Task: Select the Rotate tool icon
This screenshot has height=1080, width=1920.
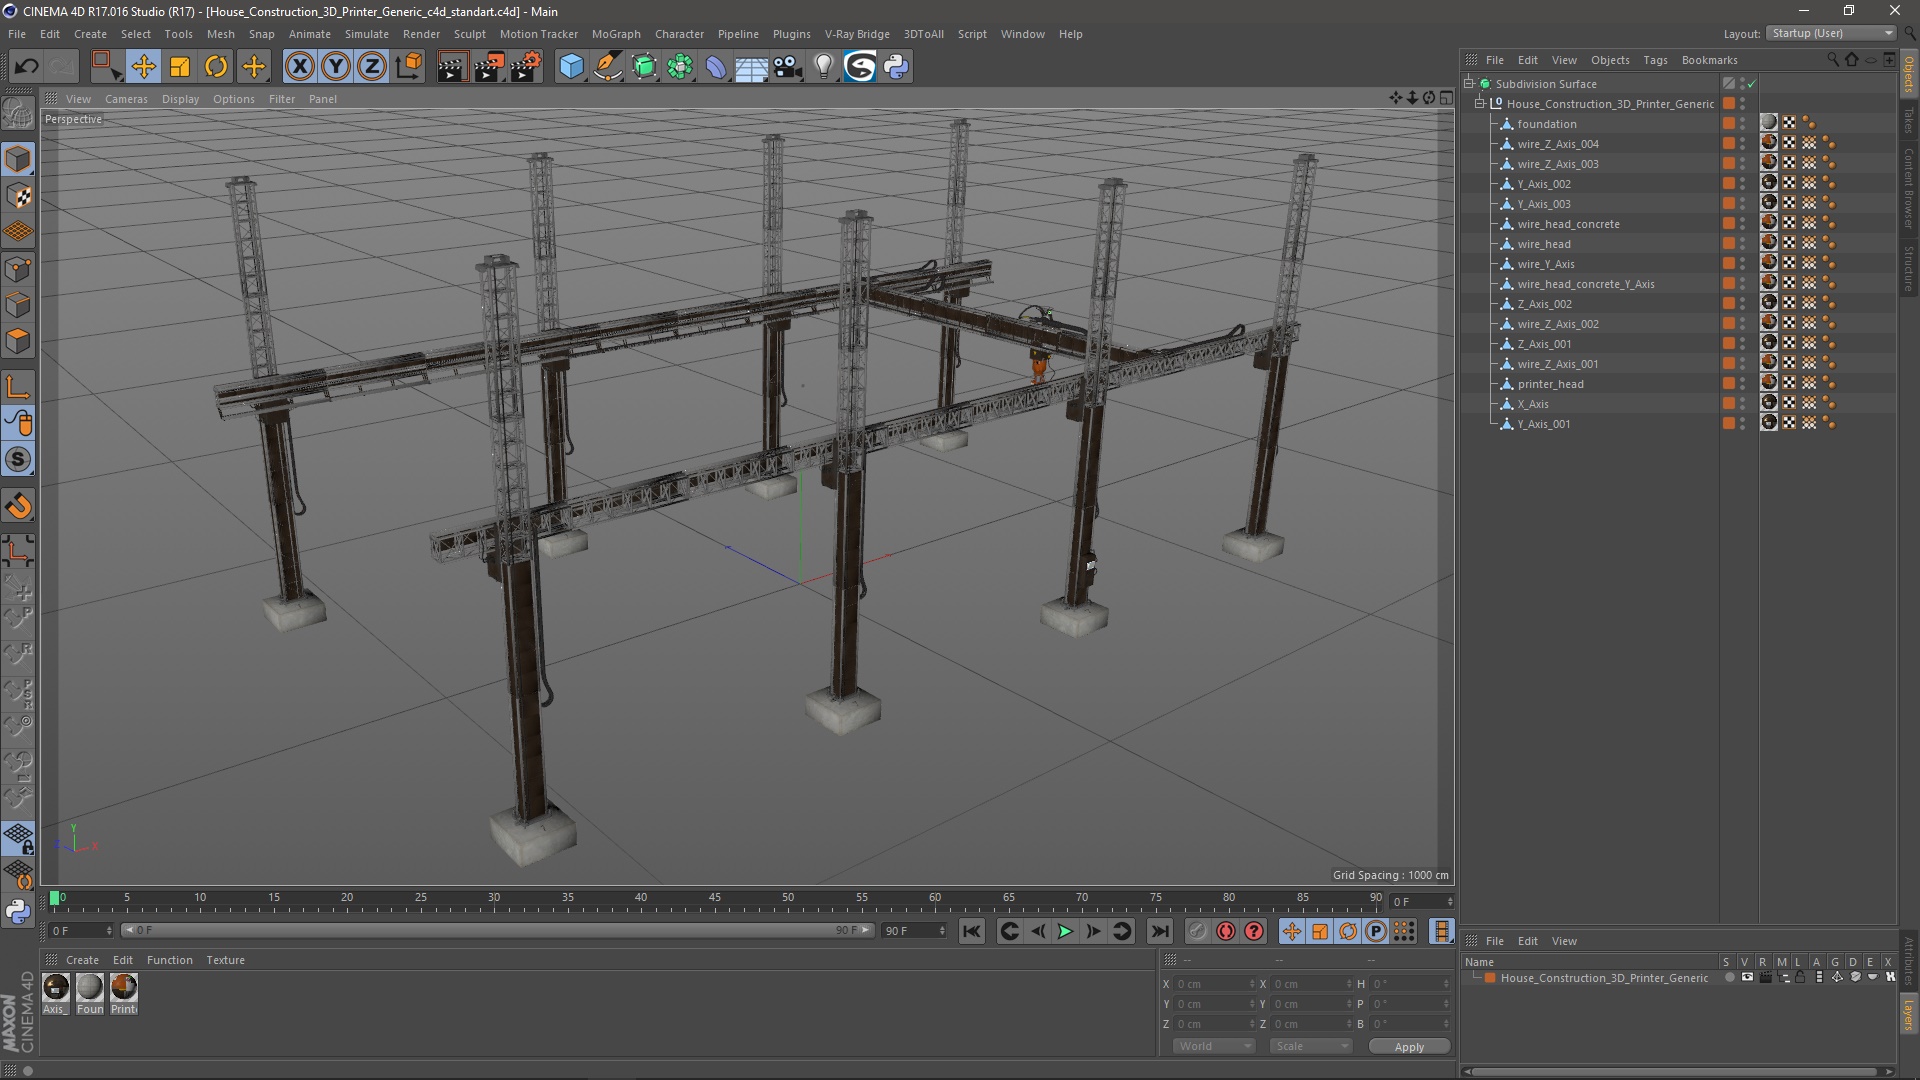Action: pos(216,67)
